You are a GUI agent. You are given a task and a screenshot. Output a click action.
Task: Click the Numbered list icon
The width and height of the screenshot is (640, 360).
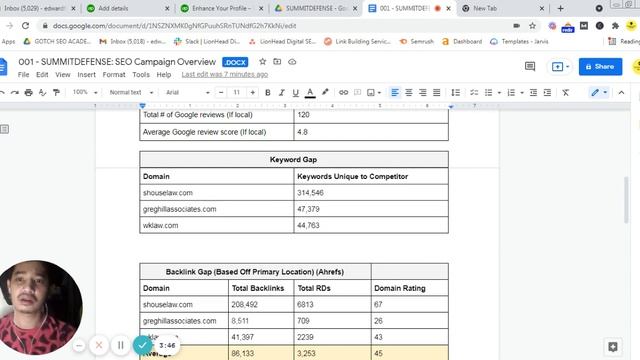pyautogui.click(x=511, y=93)
